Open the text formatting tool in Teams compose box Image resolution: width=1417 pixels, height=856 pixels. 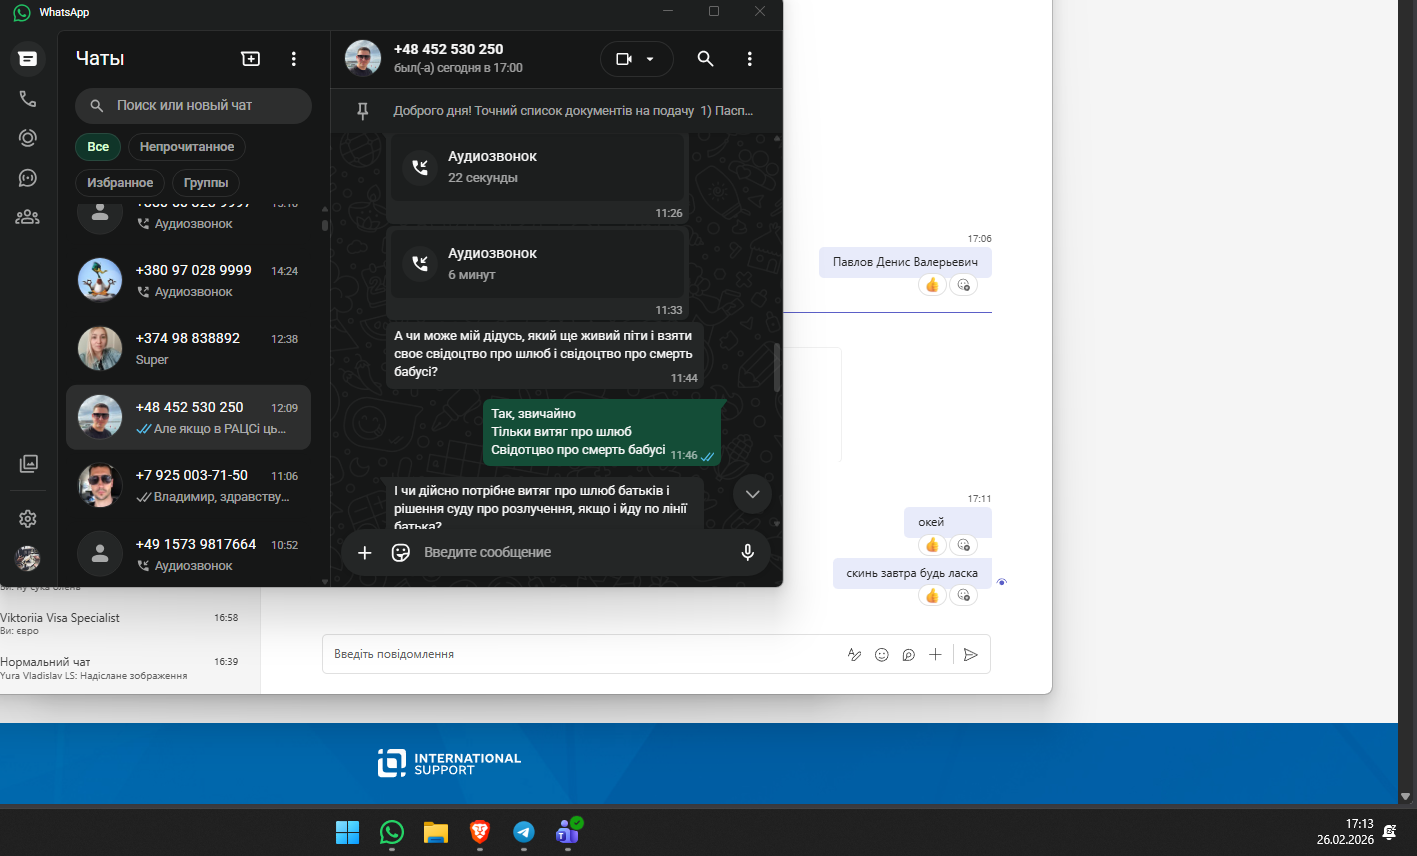coord(854,655)
